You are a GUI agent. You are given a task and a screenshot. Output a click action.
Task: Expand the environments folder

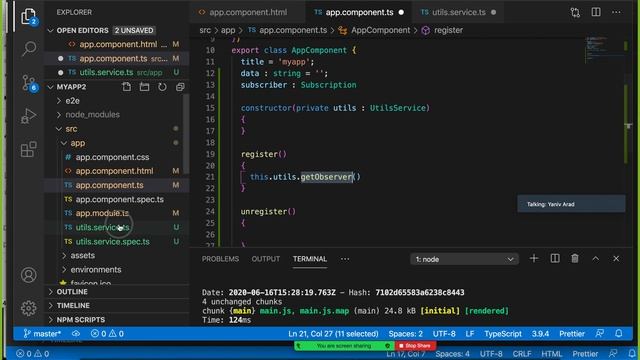coord(64,270)
